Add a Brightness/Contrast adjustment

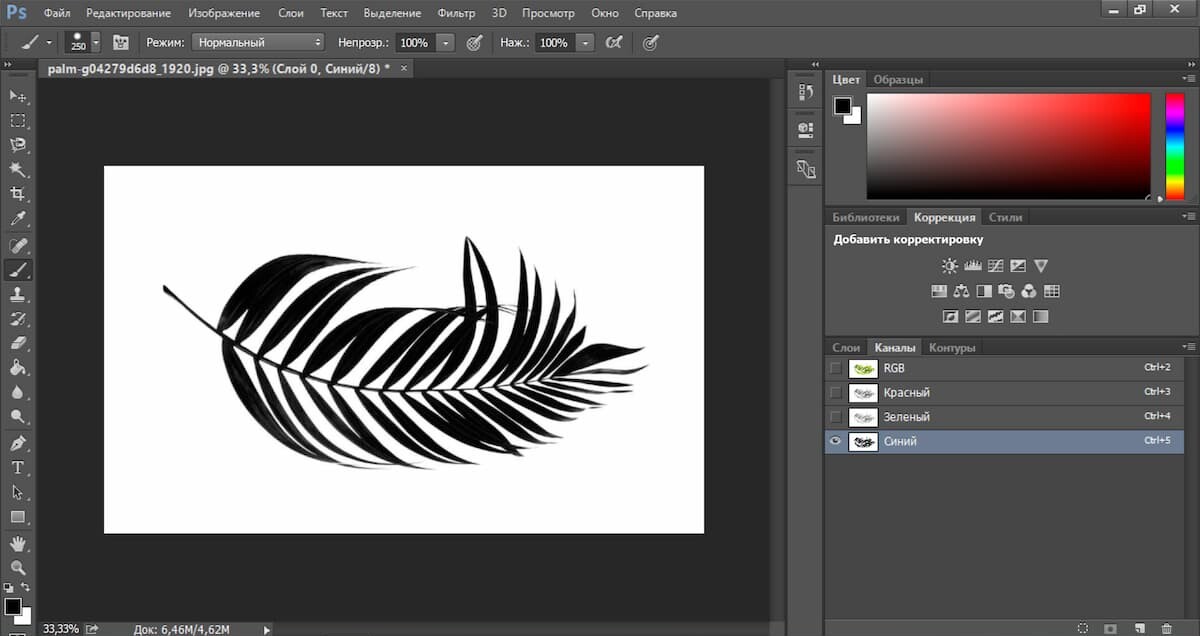949,266
